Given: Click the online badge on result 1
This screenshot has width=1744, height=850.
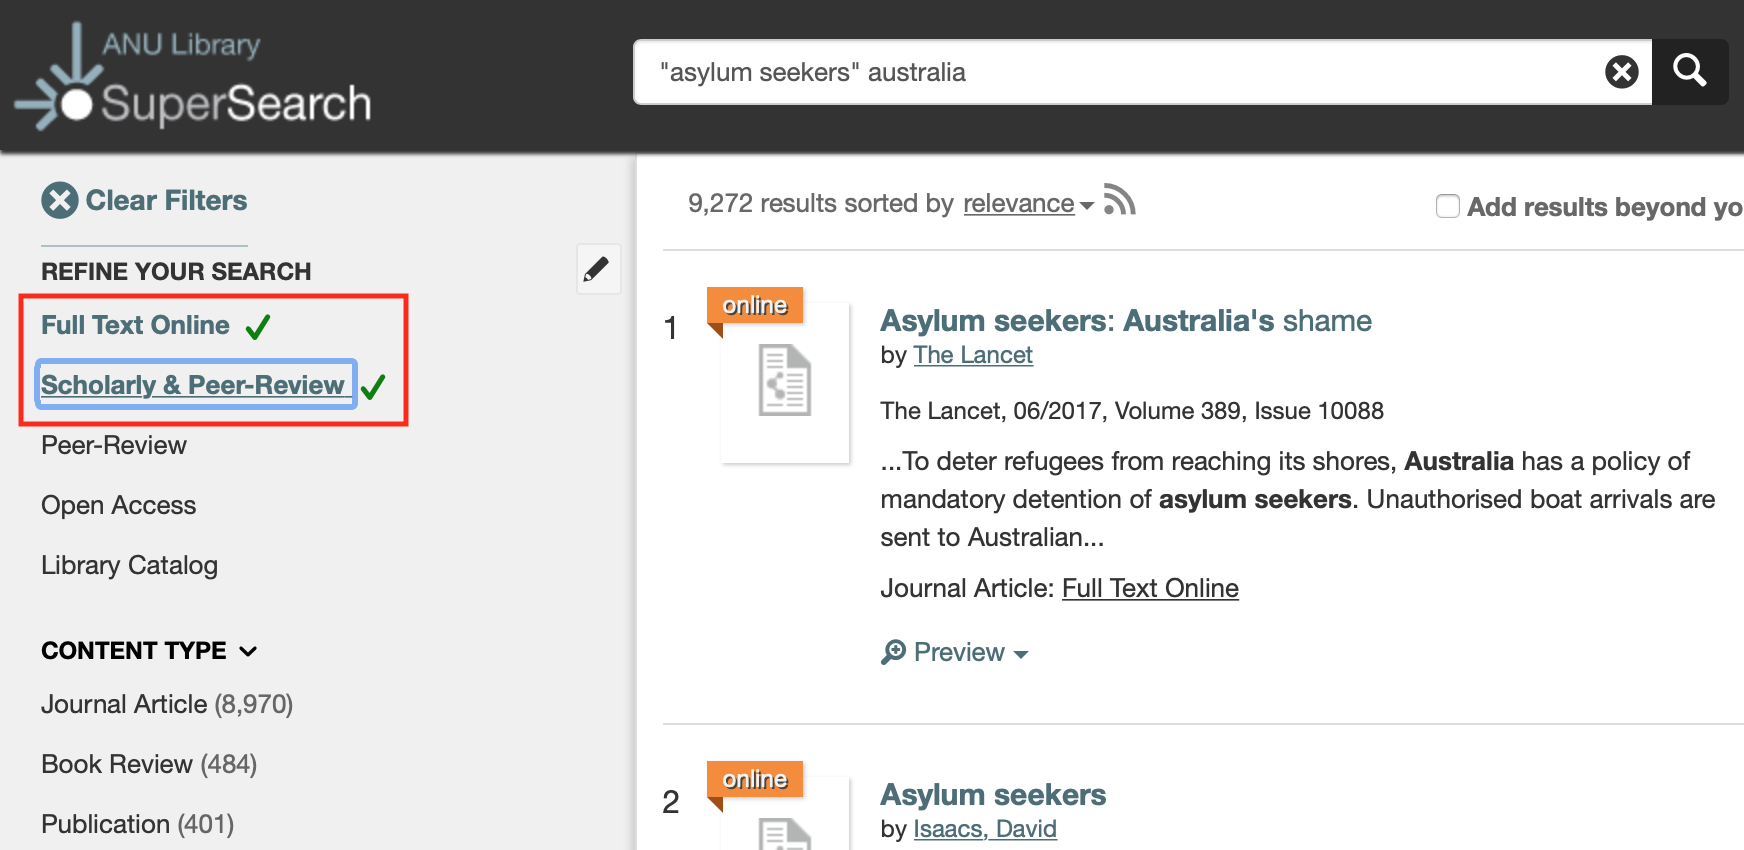Looking at the screenshot, I should [x=755, y=305].
